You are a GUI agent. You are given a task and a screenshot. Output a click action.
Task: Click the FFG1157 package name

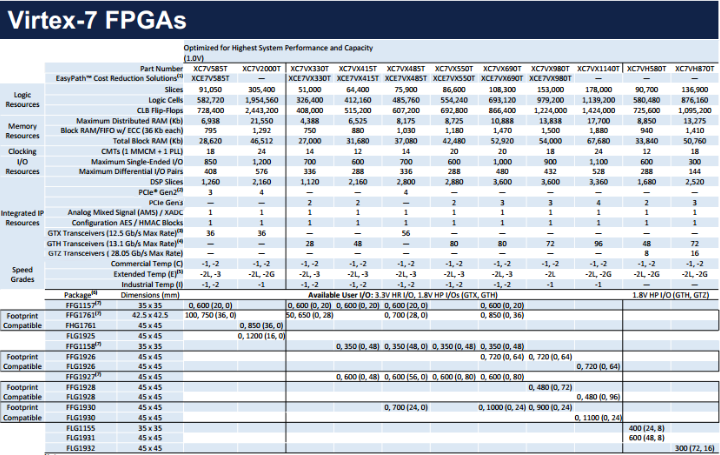(x=83, y=305)
